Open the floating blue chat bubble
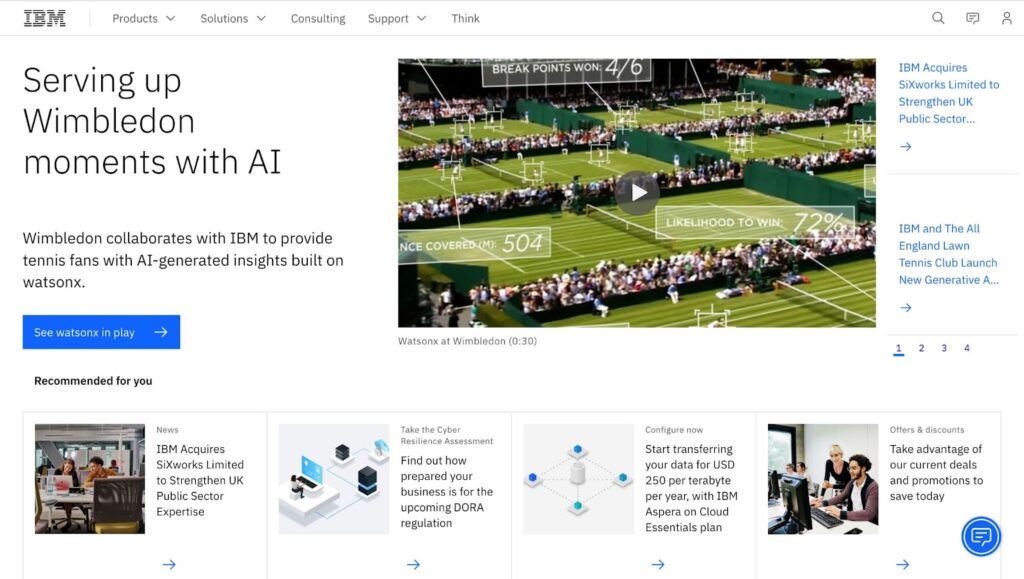This screenshot has width=1024, height=579. (x=981, y=537)
